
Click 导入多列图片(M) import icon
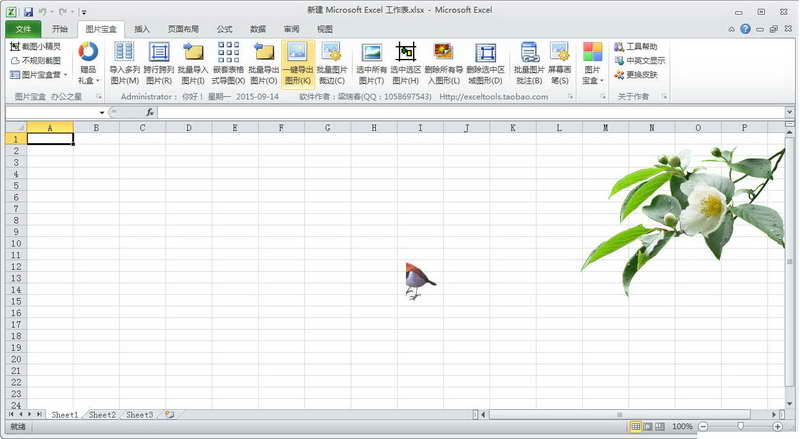pyautogui.click(x=124, y=64)
